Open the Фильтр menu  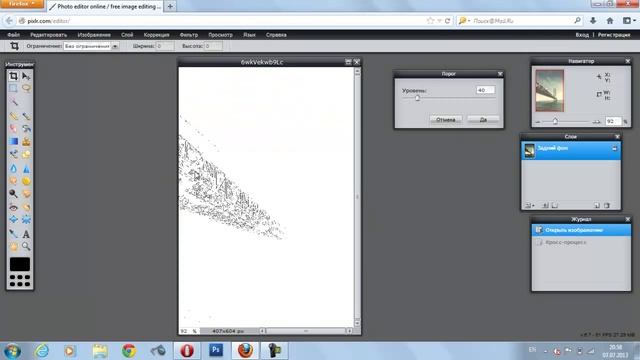[x=189, y=35]
